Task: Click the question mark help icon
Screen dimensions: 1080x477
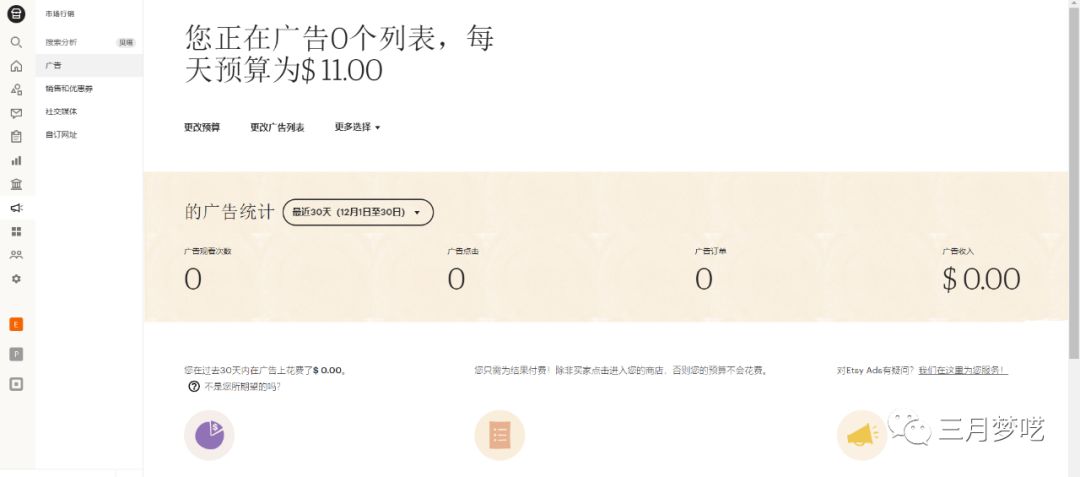Action: (193, 386)
